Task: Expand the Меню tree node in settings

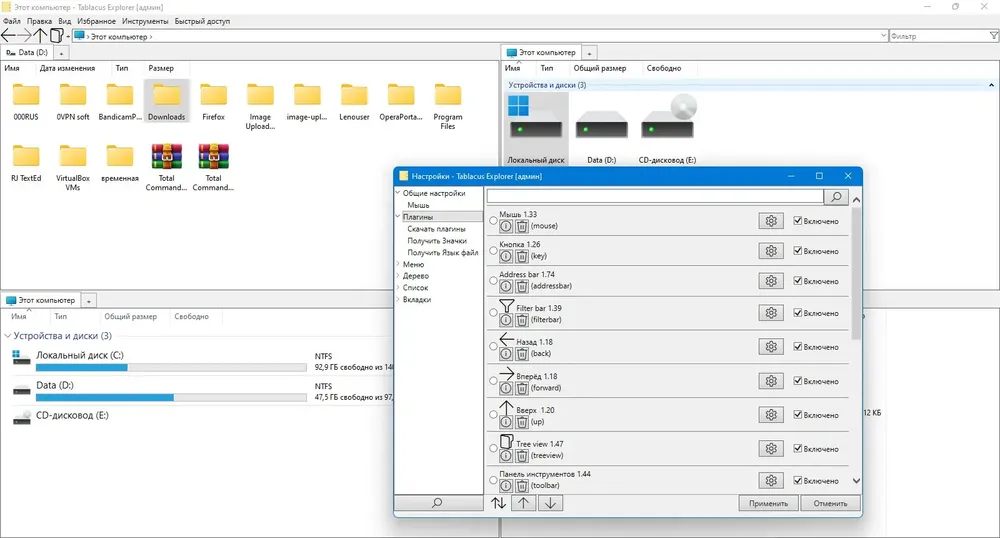Action: (x=398, y=264)
